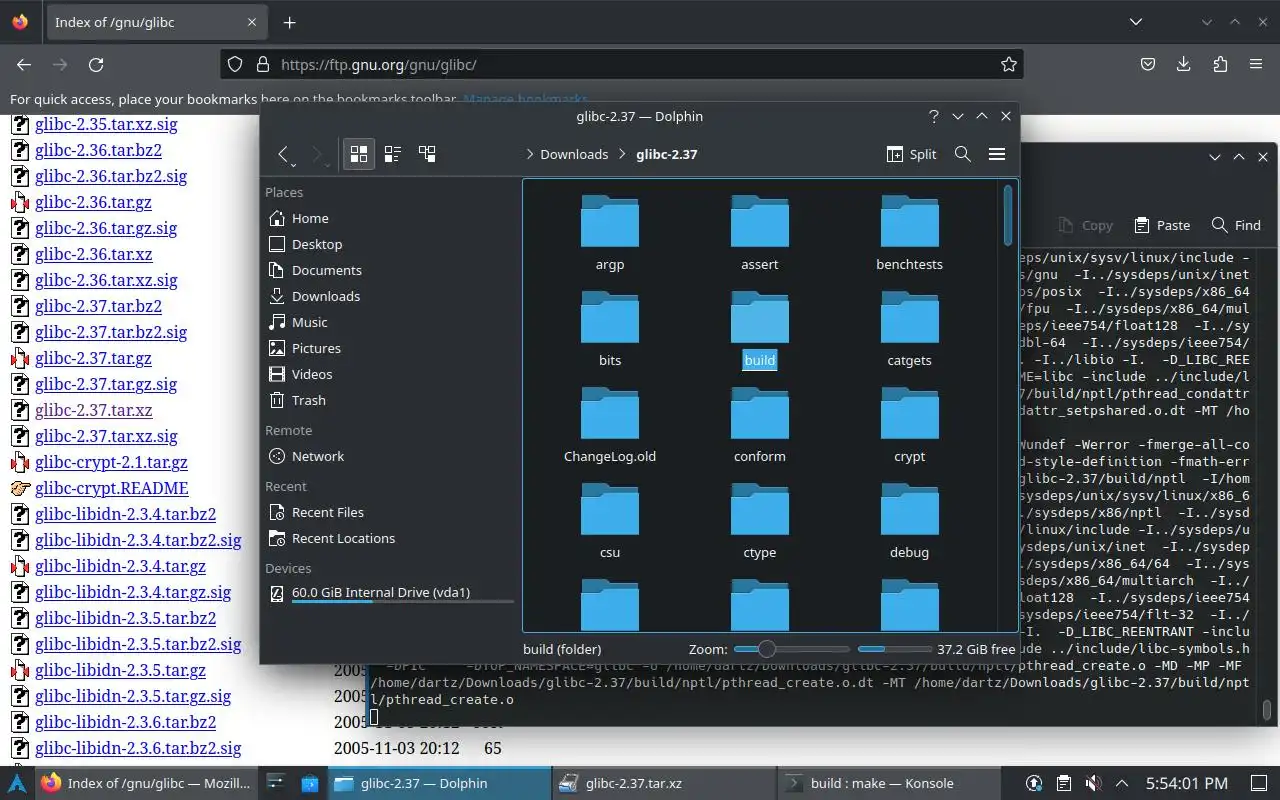Click Firefox address bar URL
The height and width of the screenshot is (800, 1280).
click(x=378, y=64)
